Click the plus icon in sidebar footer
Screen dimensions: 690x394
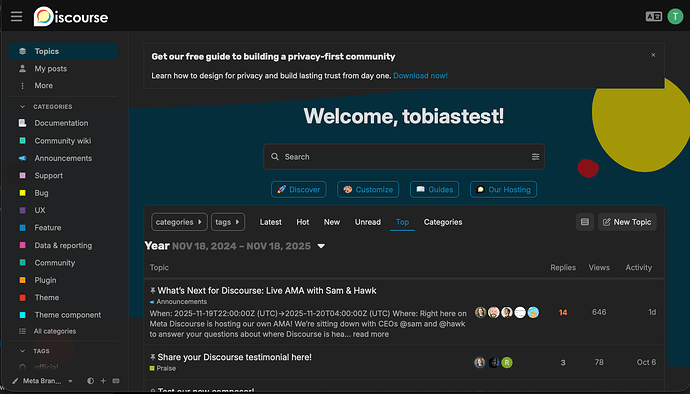point(103,381)
